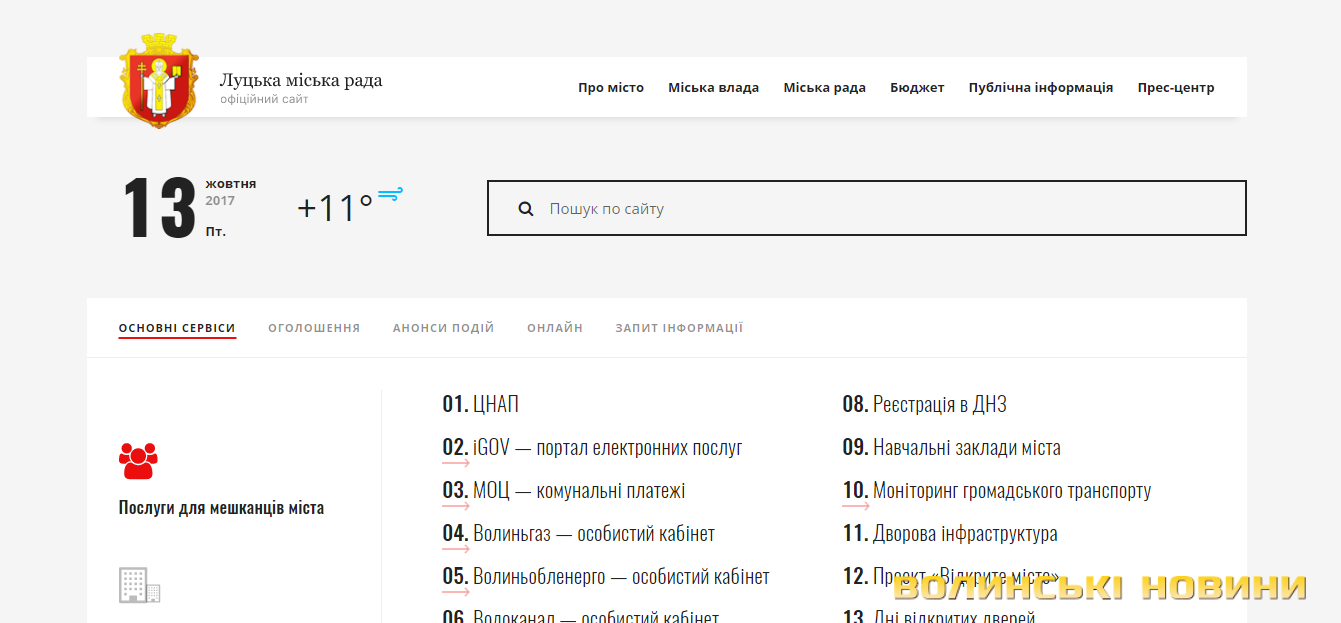This screenshot has width=1341, height=623.
Task: Go to the 'Бюджет' section
Action: 917,88
